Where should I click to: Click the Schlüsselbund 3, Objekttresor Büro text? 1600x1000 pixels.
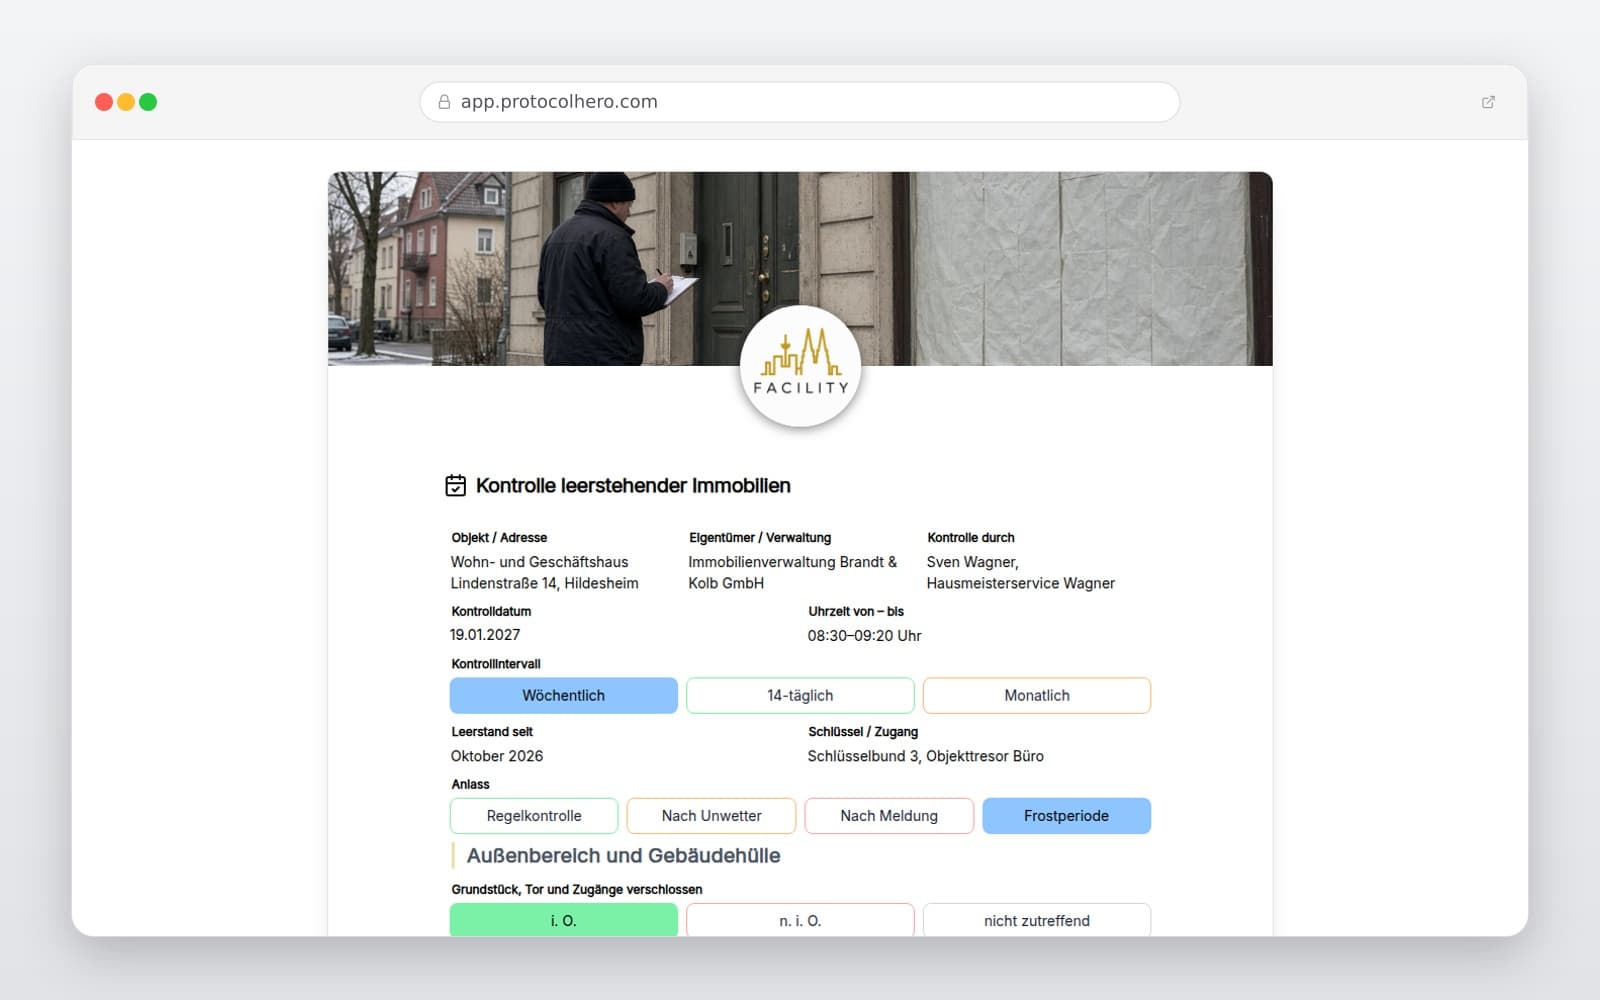tap(926, 756)
